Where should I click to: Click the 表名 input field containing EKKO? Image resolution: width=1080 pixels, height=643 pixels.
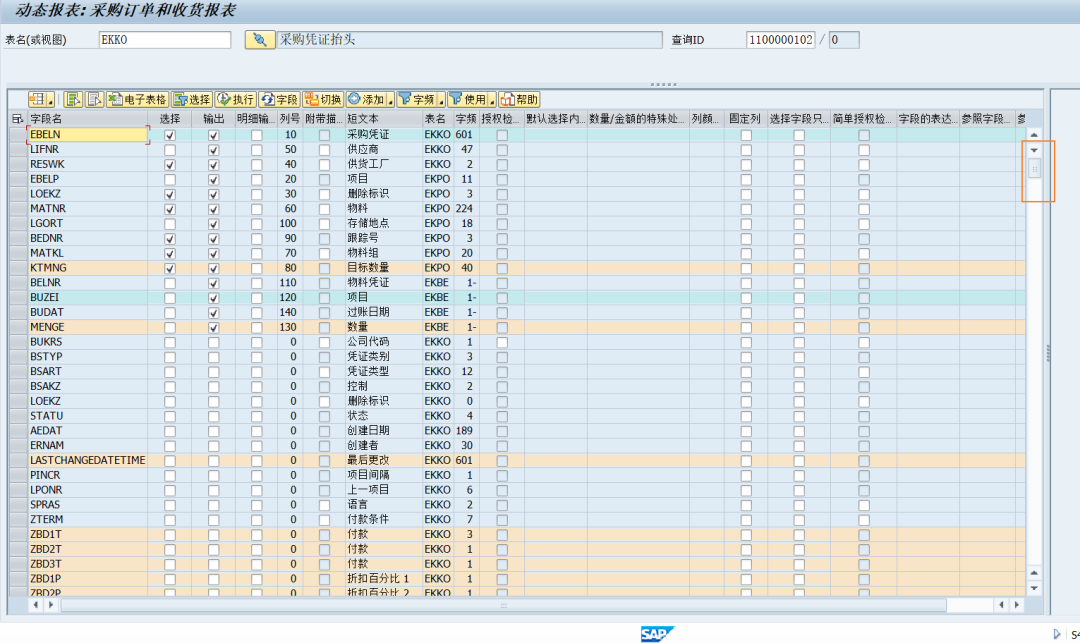click(x=165, y=40)
